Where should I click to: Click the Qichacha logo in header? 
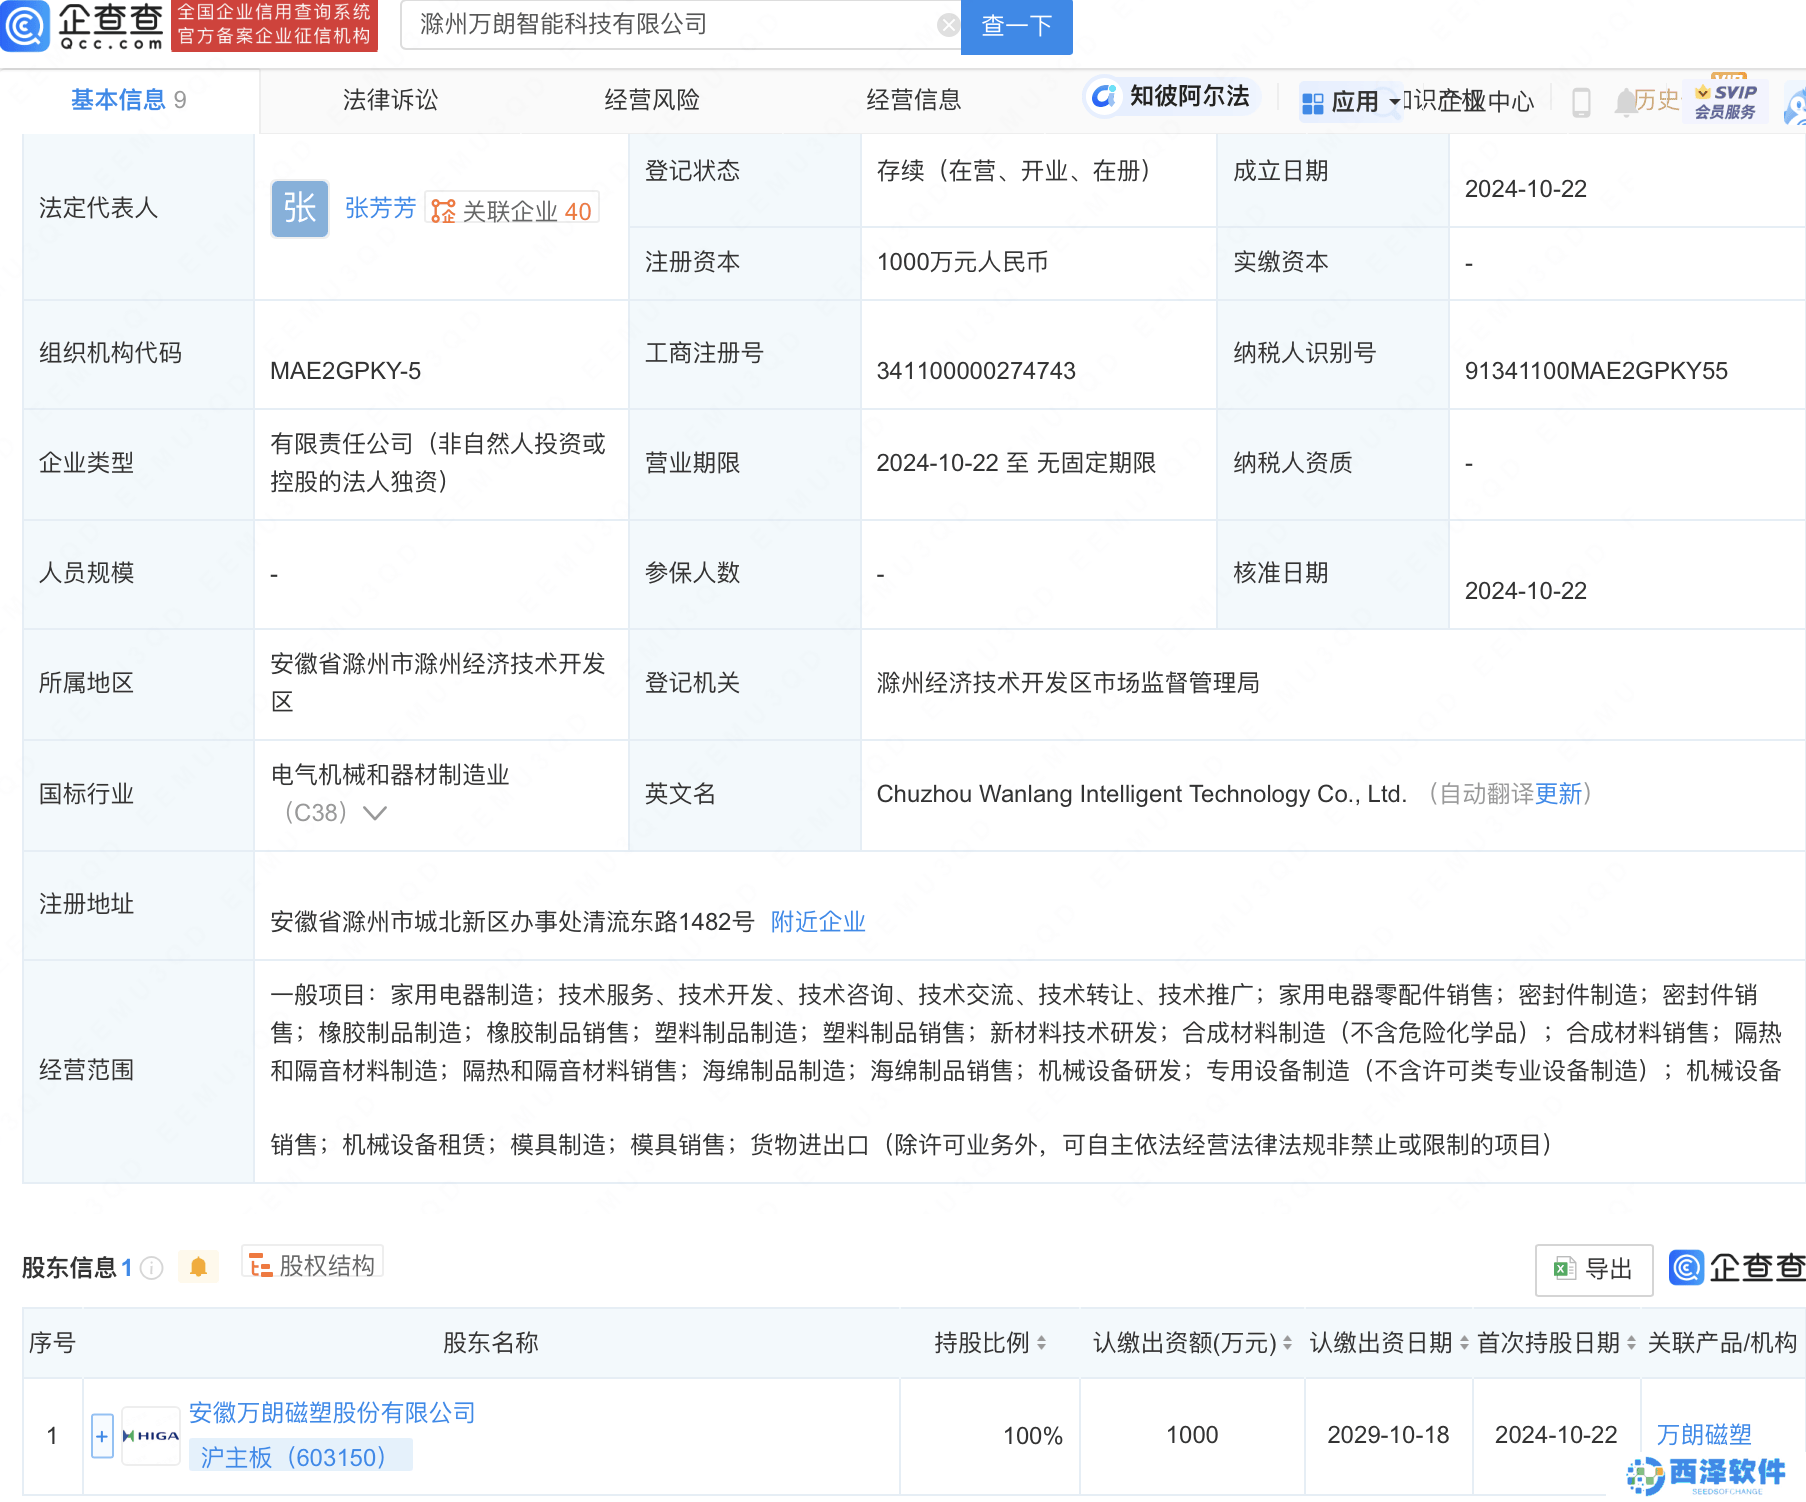pos(84,26)
